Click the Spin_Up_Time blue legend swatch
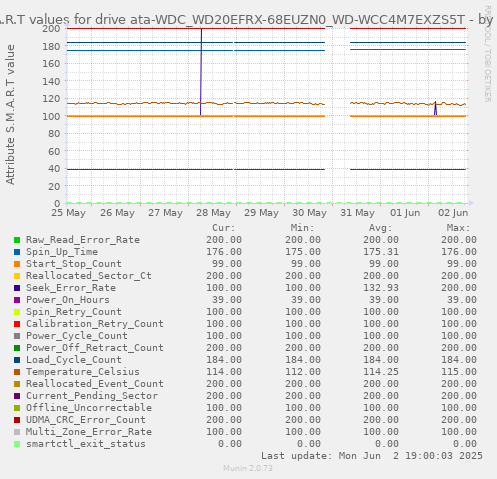Viewport: 497px width, 479px height. [17, 252]
